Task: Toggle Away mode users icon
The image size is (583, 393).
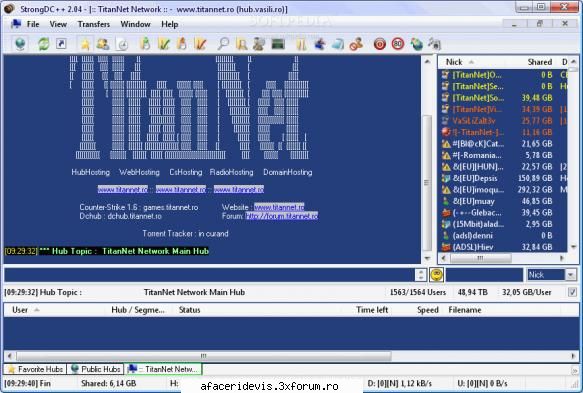Action: [356, 44]
